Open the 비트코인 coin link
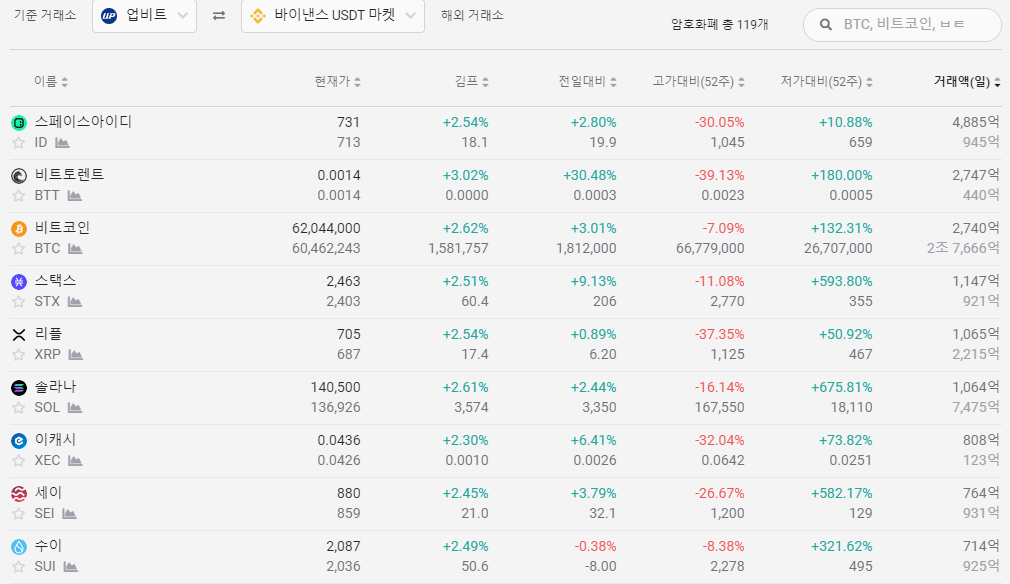The height and width of the screenshot is (584, 1010). coord(62,227)
